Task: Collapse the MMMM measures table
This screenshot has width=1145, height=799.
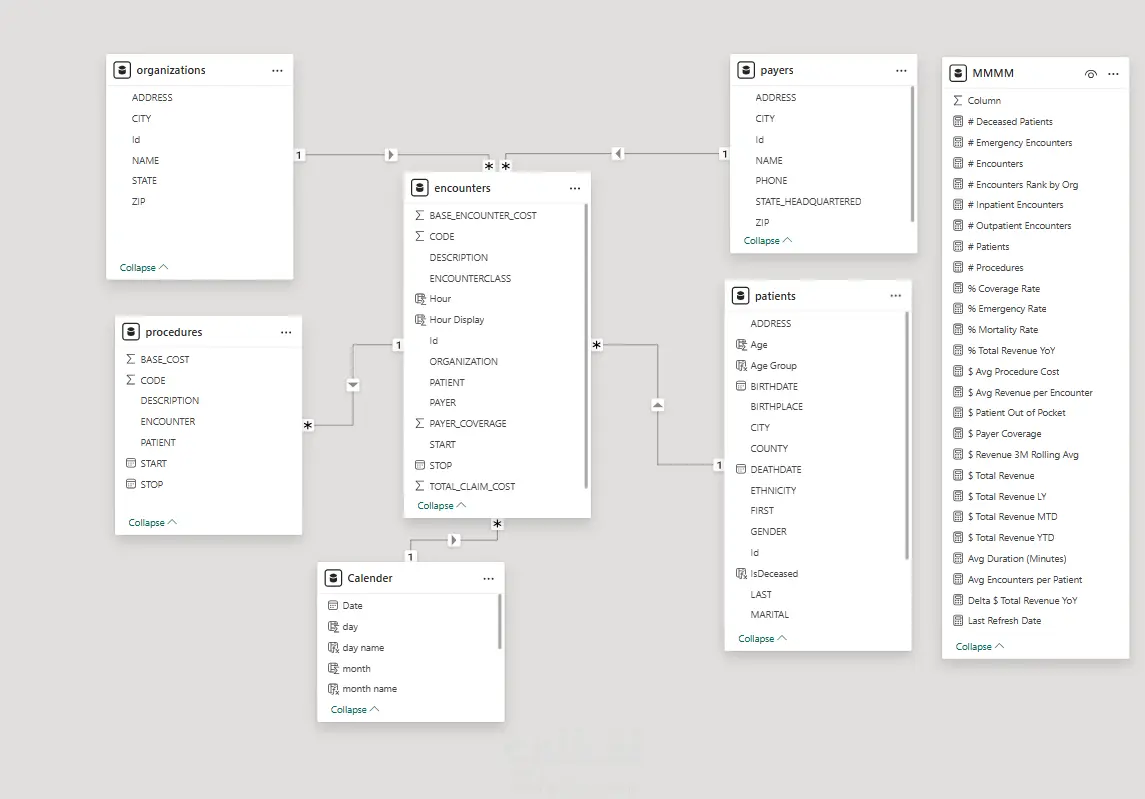Action: click(980, 647)
